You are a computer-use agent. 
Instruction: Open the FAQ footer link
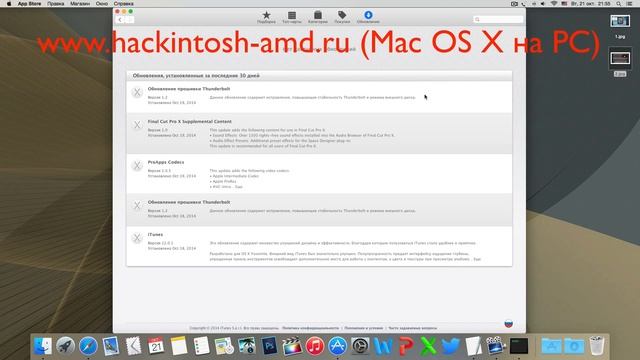pyautogui.click(x=412, y=328)
